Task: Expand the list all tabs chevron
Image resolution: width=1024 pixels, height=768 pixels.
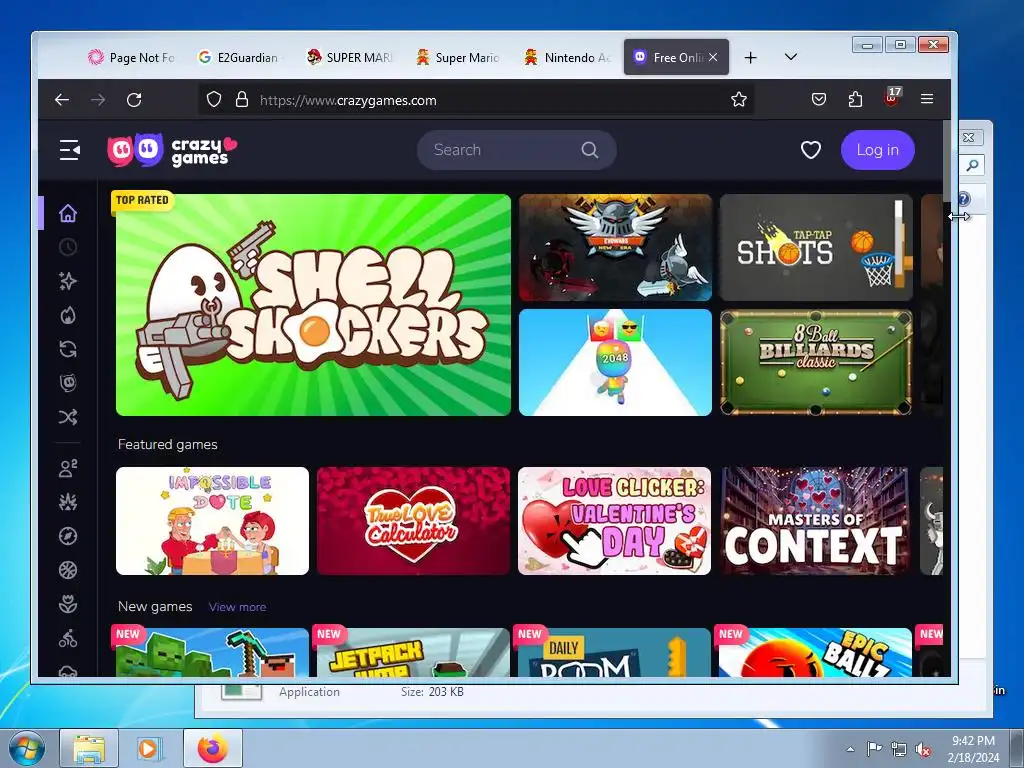Action: pyautogui.click(x=790, y=57)
